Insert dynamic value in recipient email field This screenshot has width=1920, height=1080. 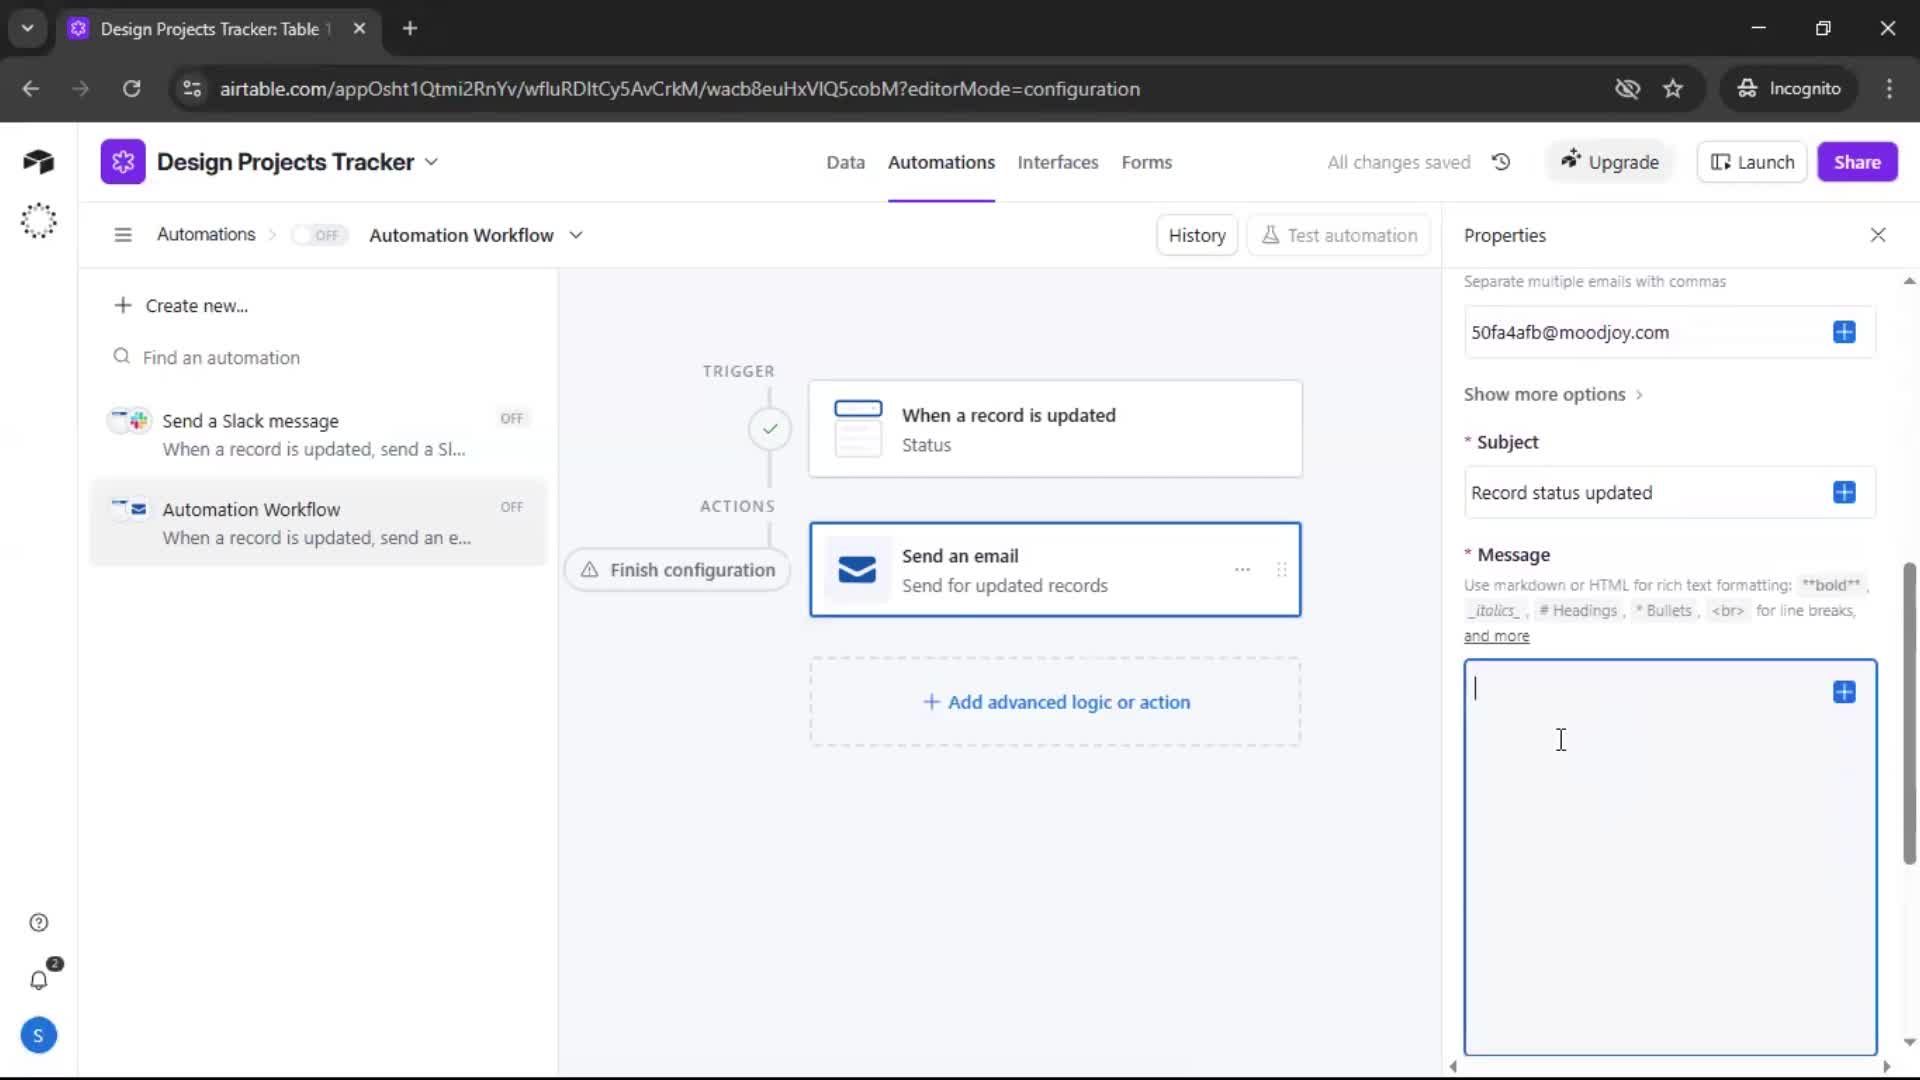tap(1844, 332)
